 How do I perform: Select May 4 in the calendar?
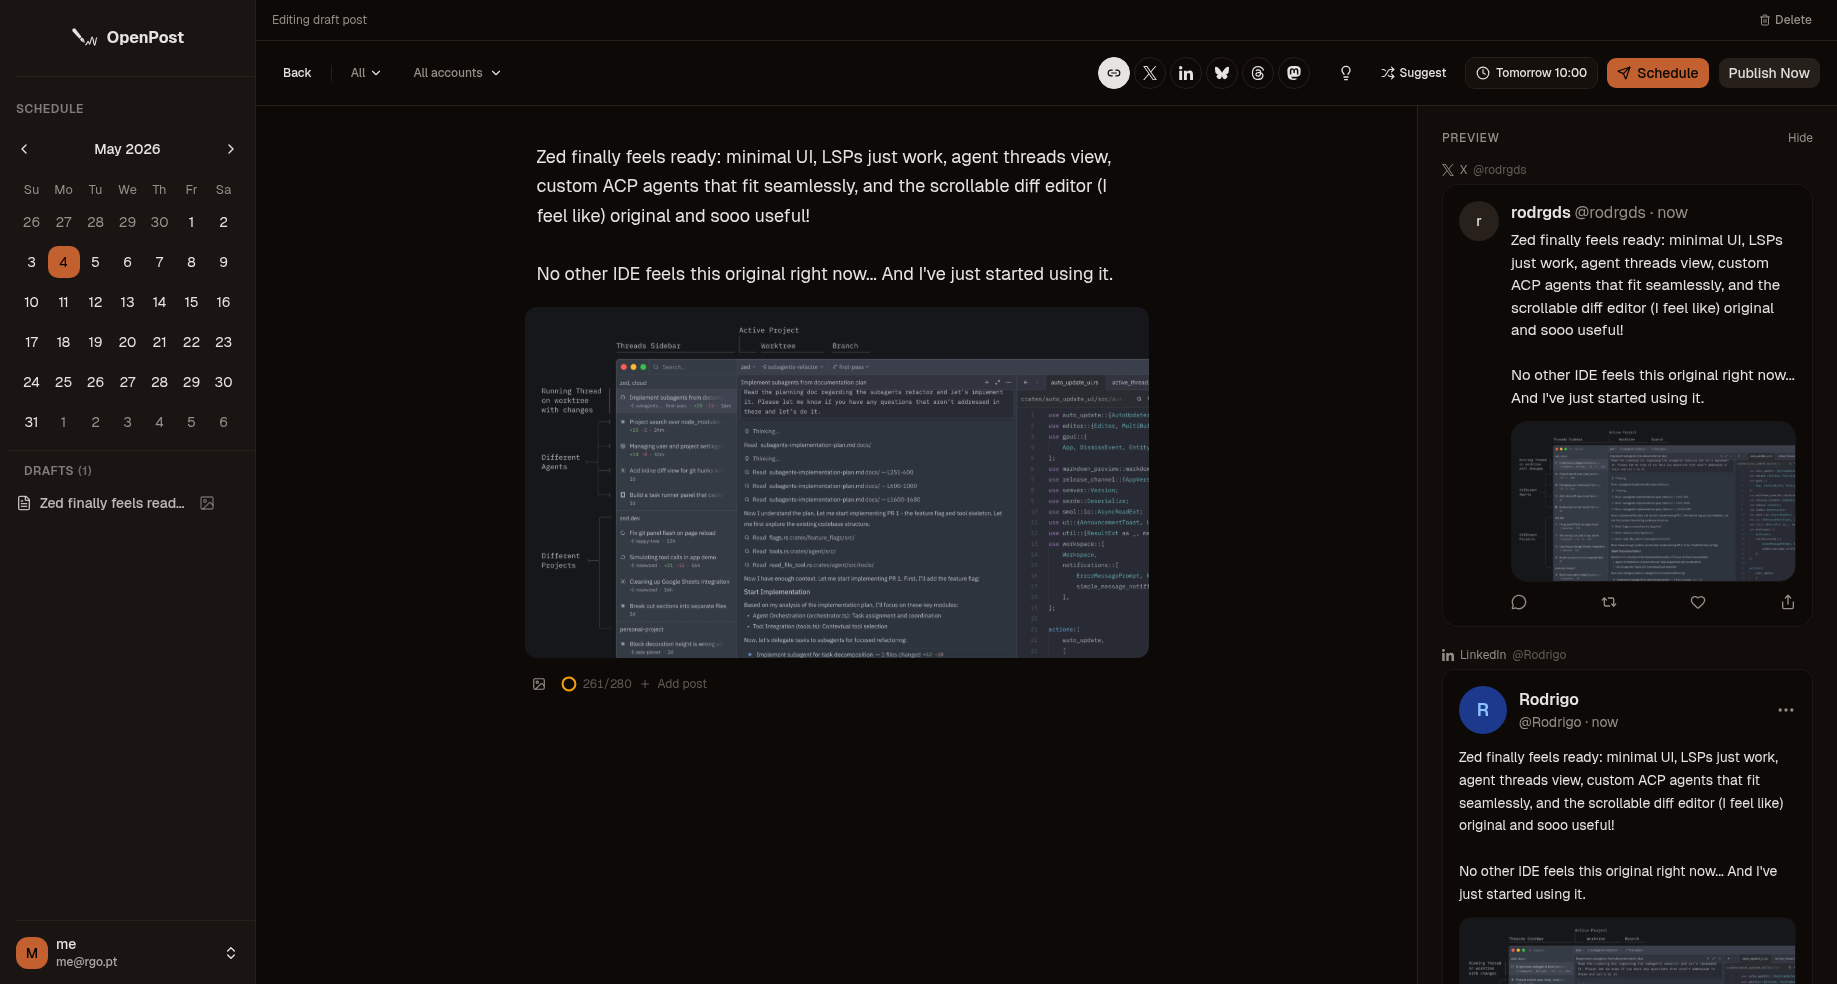coord(63,262)
